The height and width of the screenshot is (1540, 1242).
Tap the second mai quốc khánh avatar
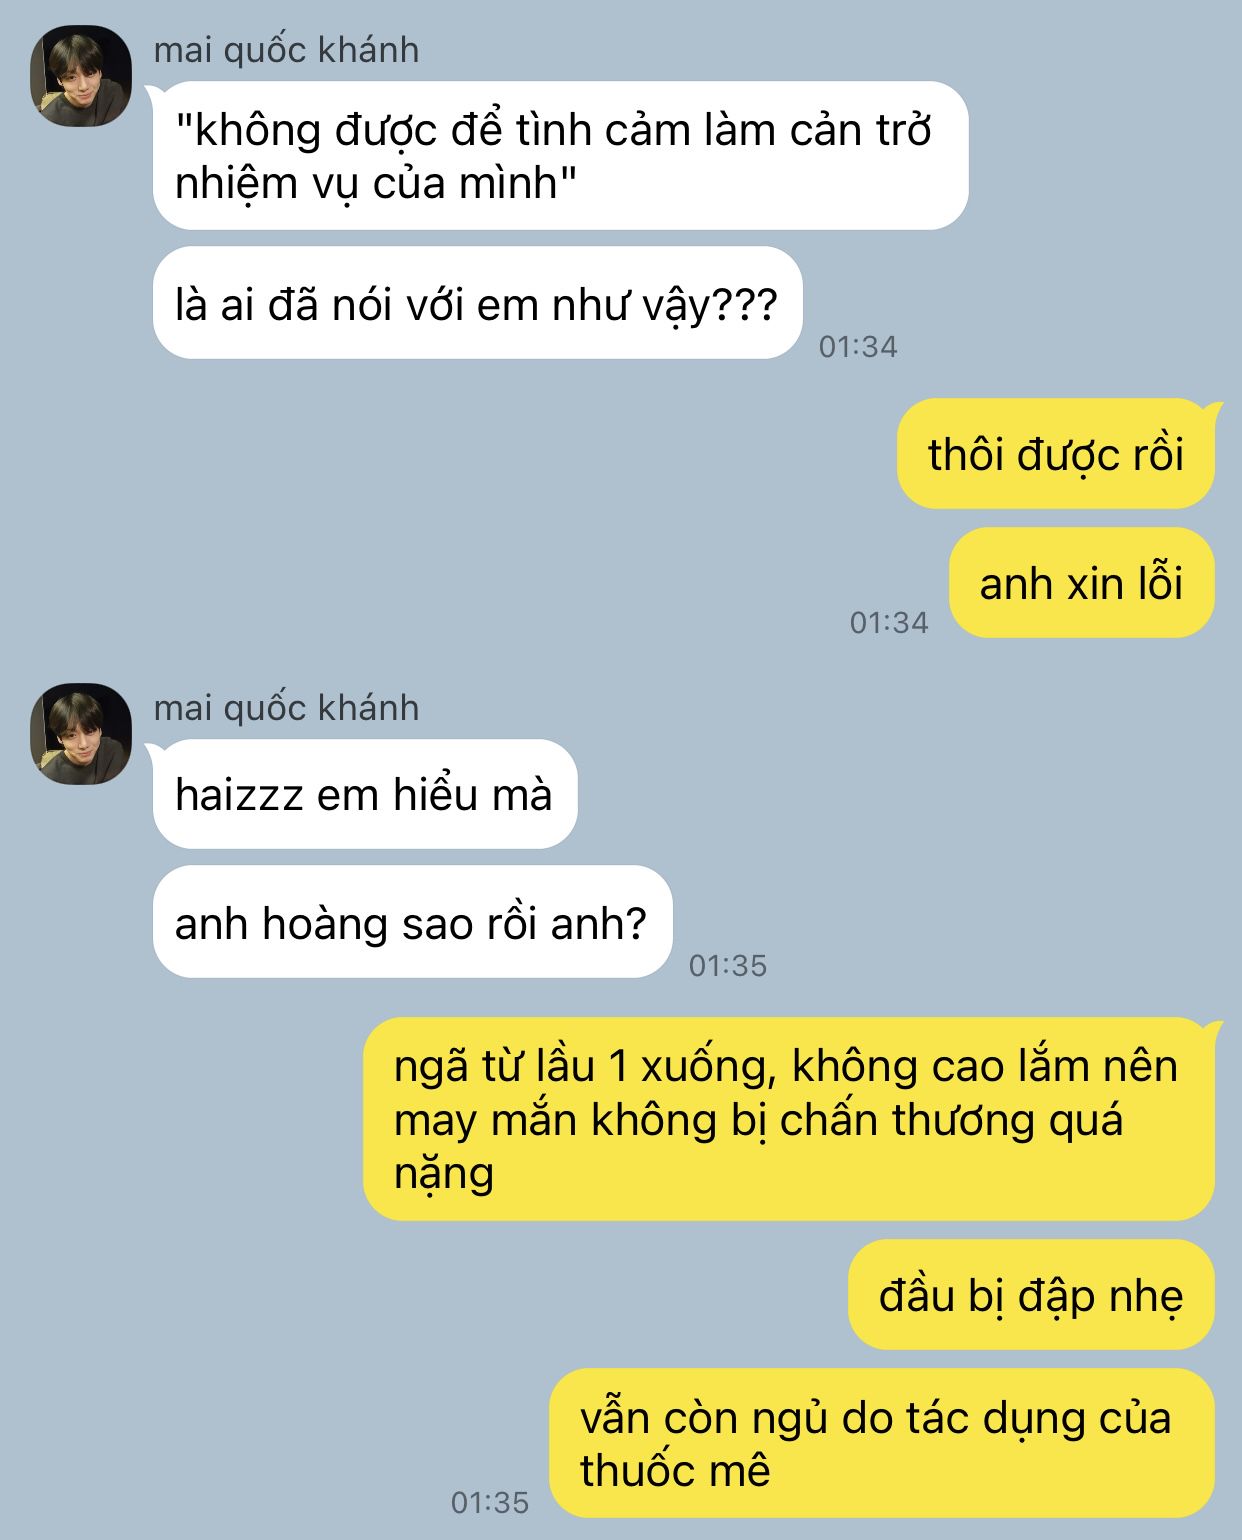(81, 734)
